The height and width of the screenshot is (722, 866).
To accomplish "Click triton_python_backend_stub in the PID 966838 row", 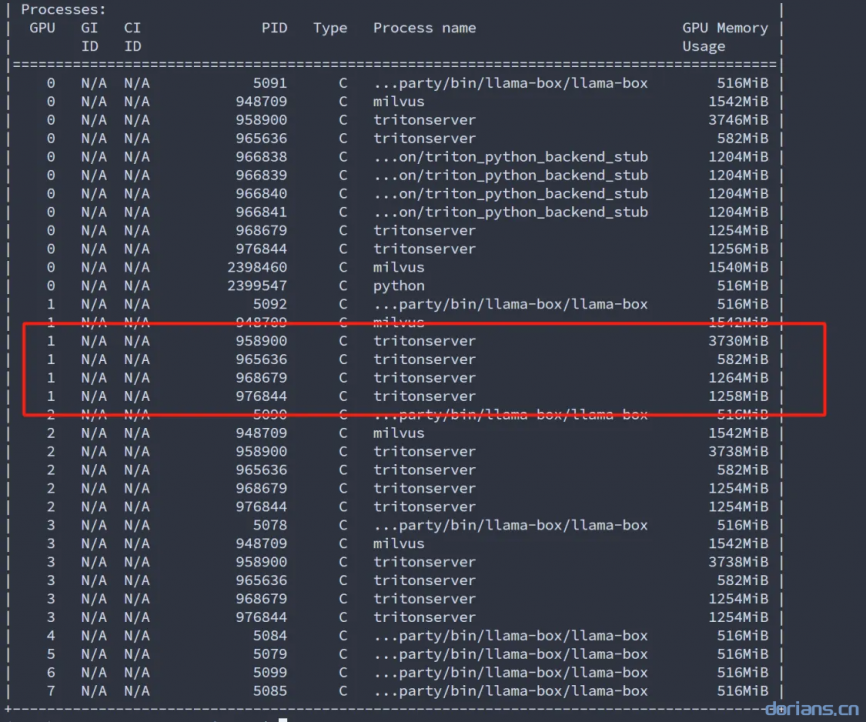I will click(x=510, y=157).
